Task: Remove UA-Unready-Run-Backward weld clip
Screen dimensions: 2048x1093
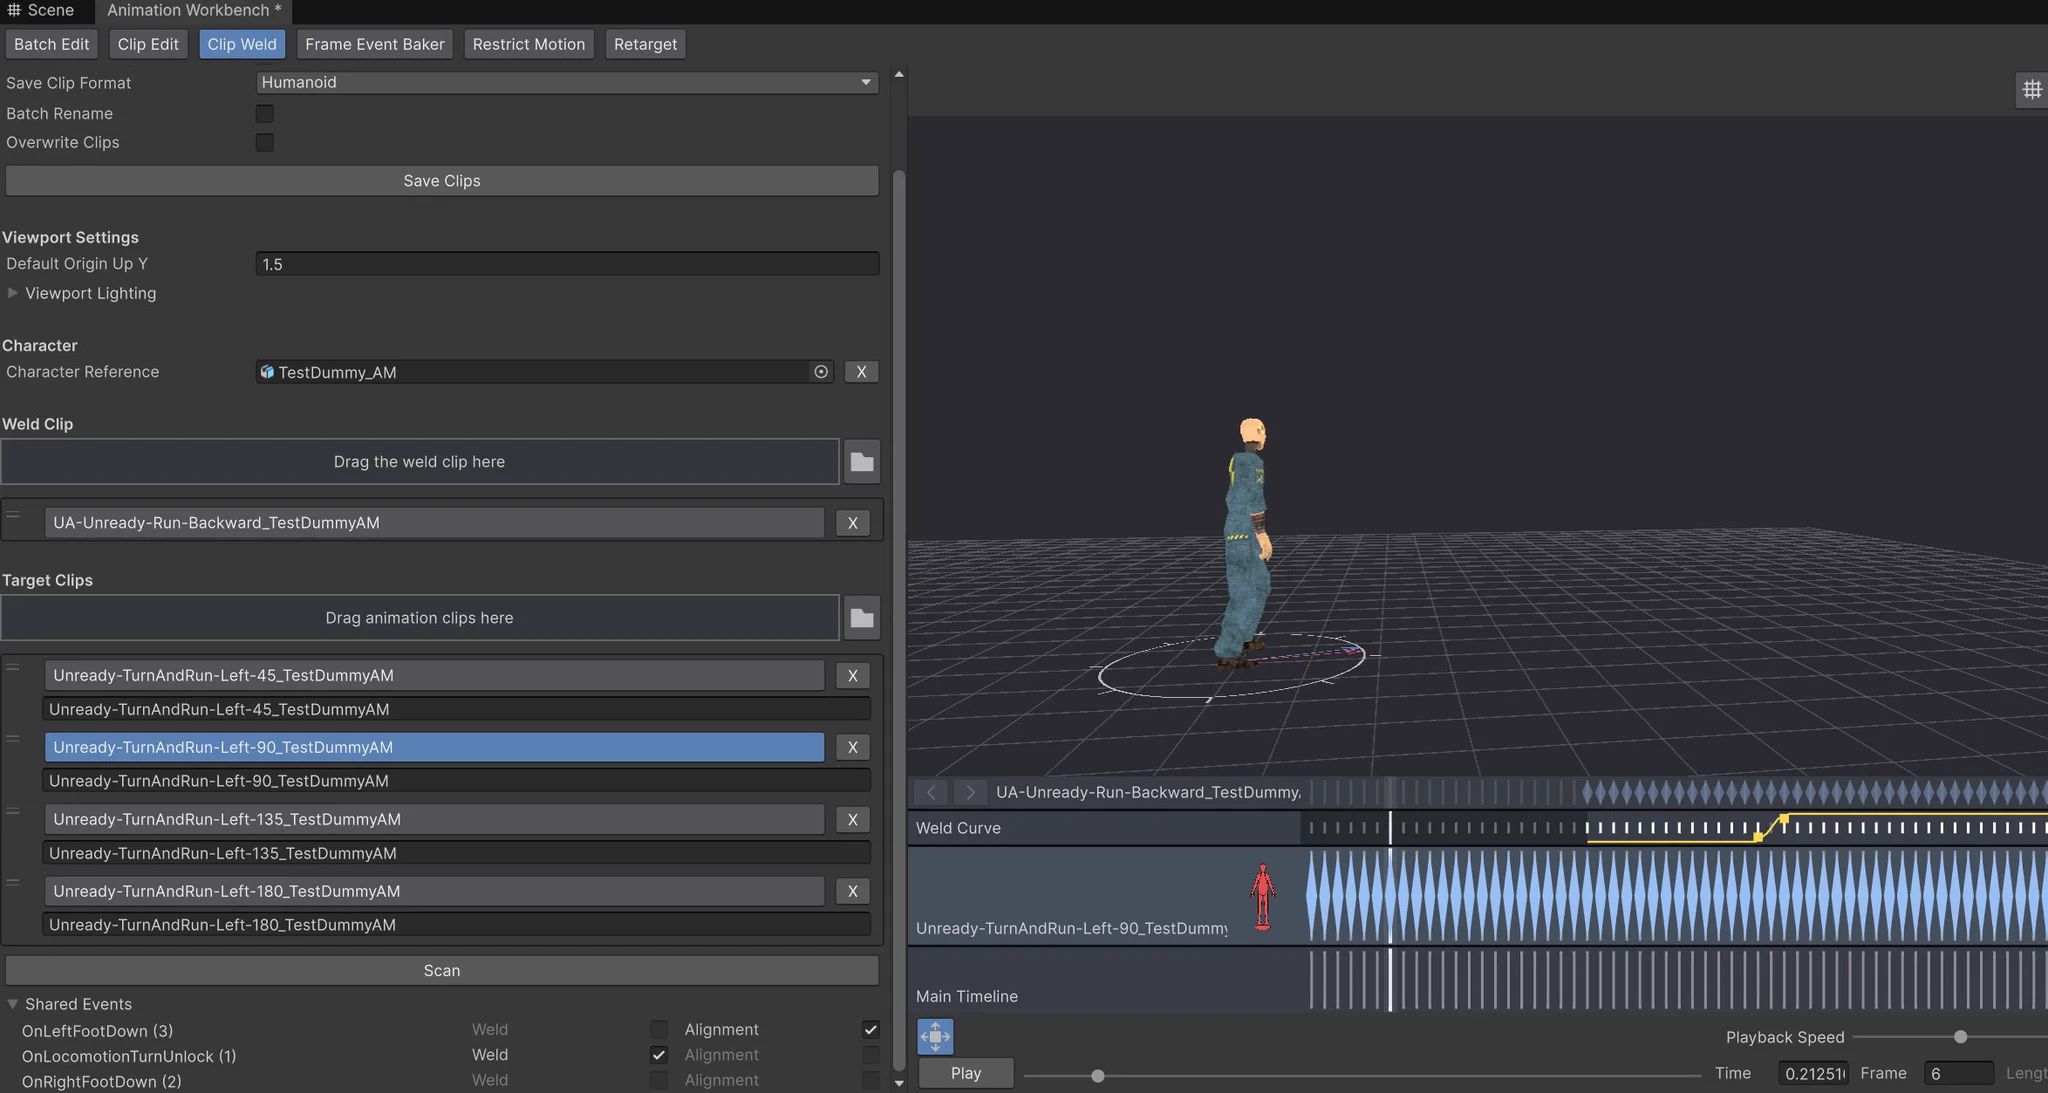Action: click(852, 523)
